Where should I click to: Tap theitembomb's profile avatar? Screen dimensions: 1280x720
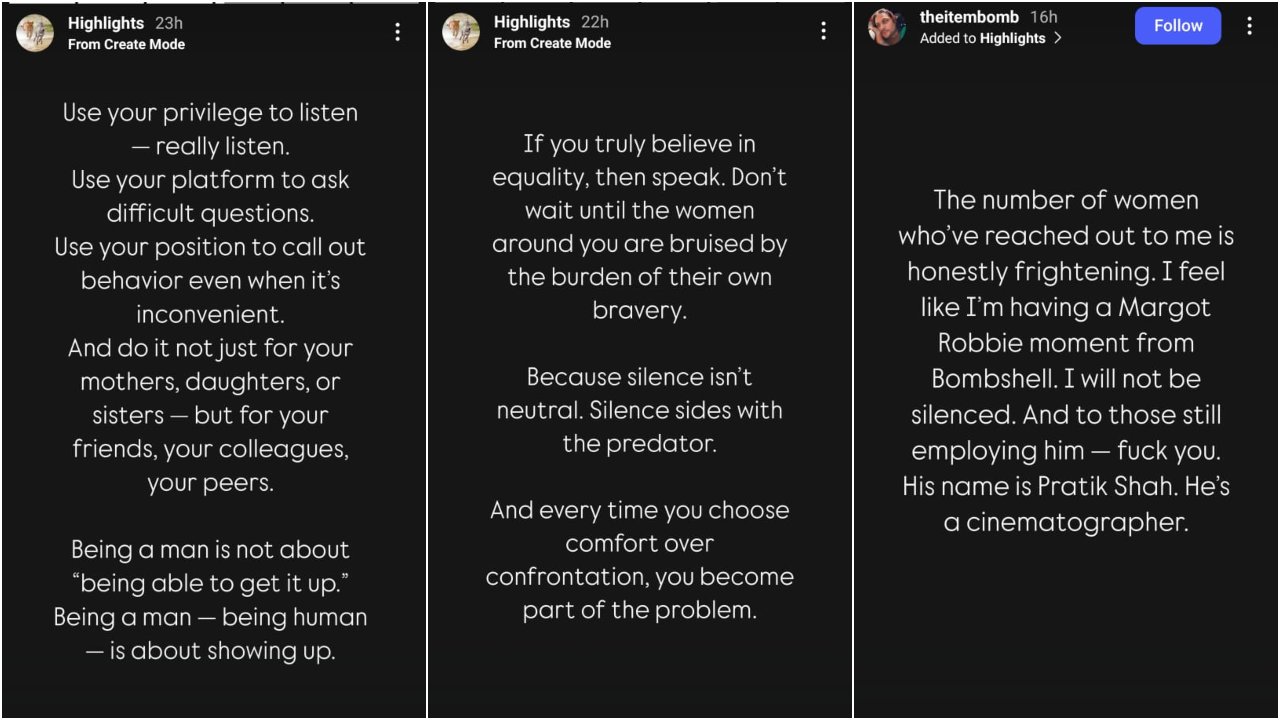(x=886, y=27)
